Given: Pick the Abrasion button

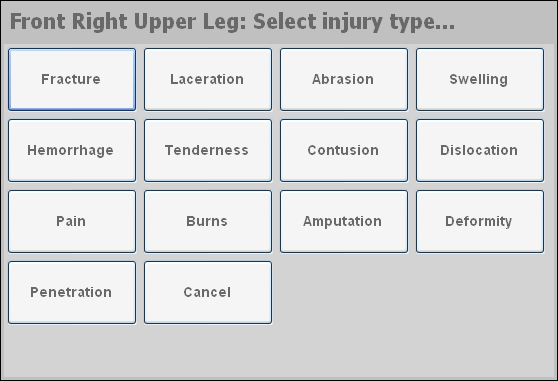Looking at the screenshot, I should [x=344, y=79].
